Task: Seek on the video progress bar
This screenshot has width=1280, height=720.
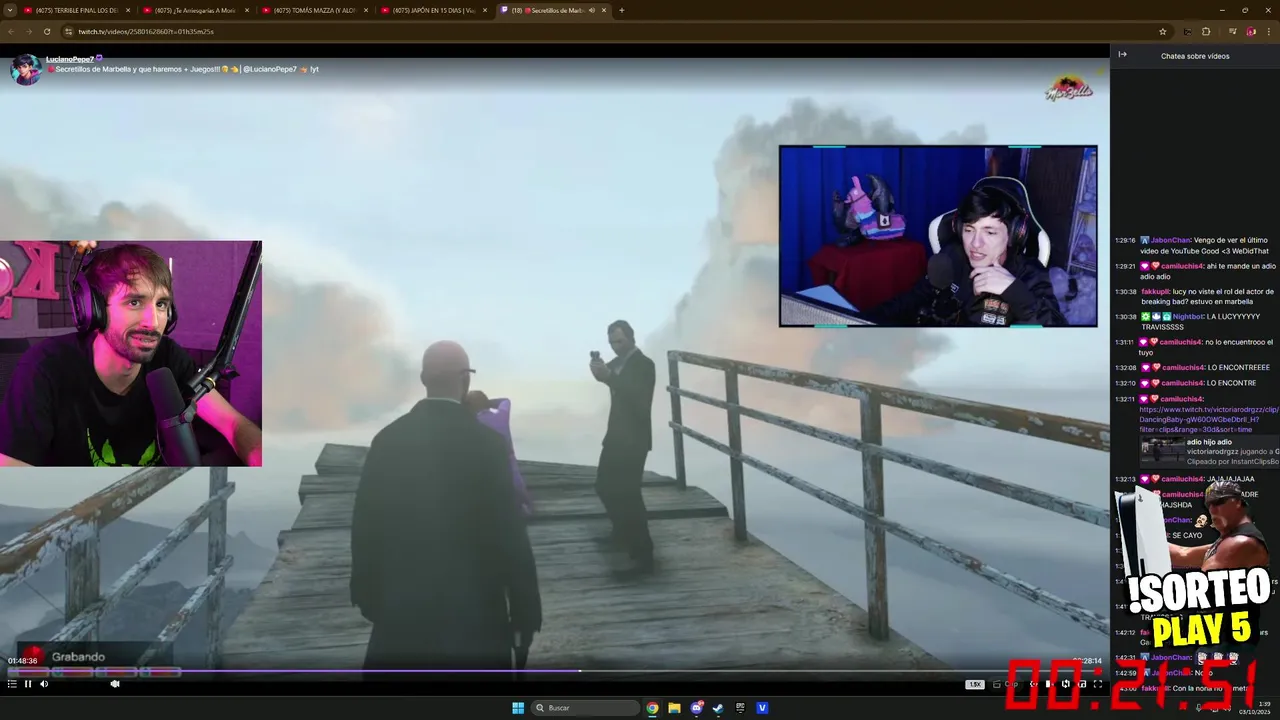Action: 555,670
